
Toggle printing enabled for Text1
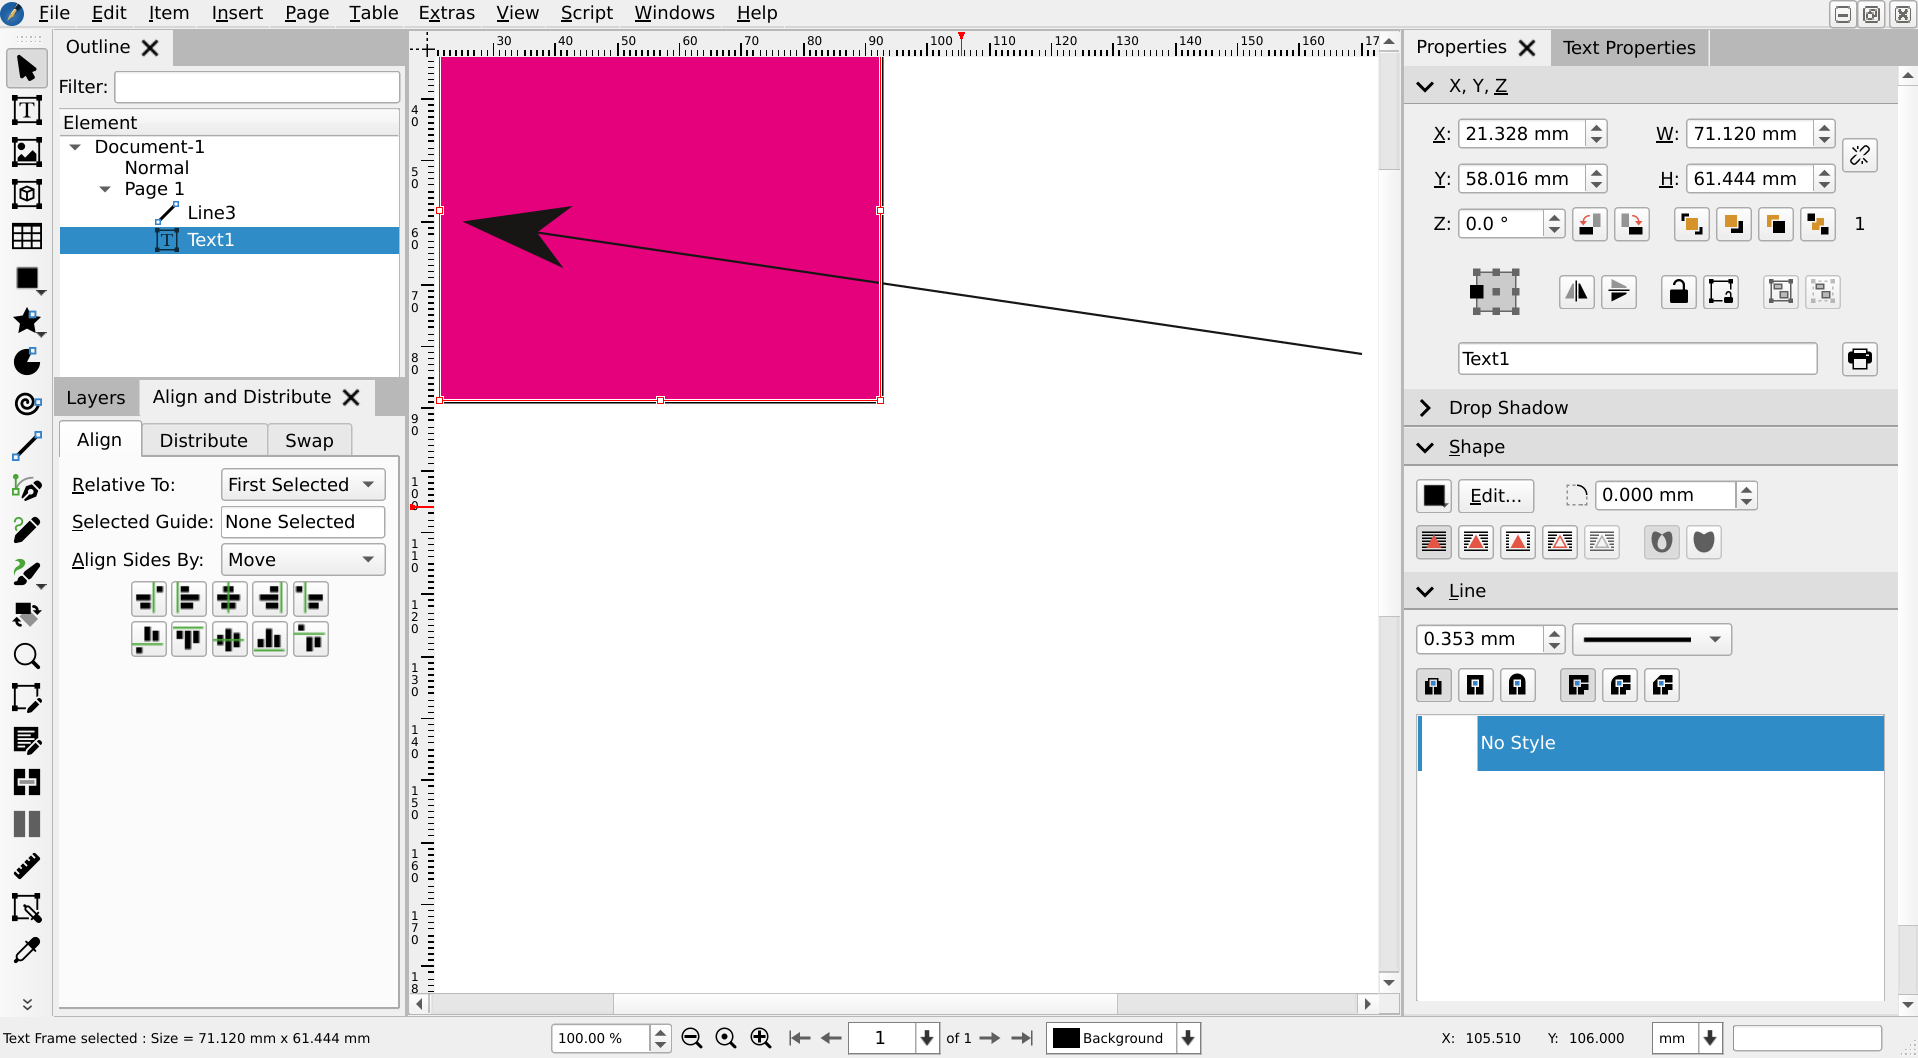pos(1859,359)
